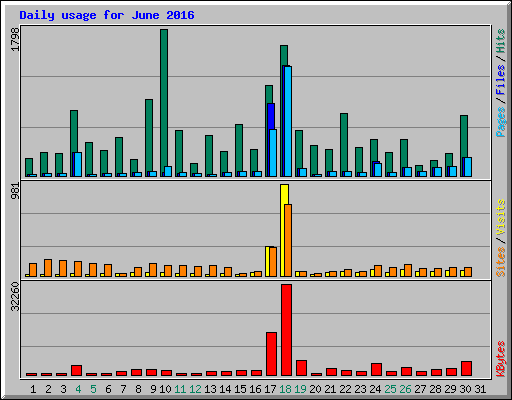Screen dimensions: 512x400
Task: Click the red KBytes bar on day 30
Action: [466, 368]
